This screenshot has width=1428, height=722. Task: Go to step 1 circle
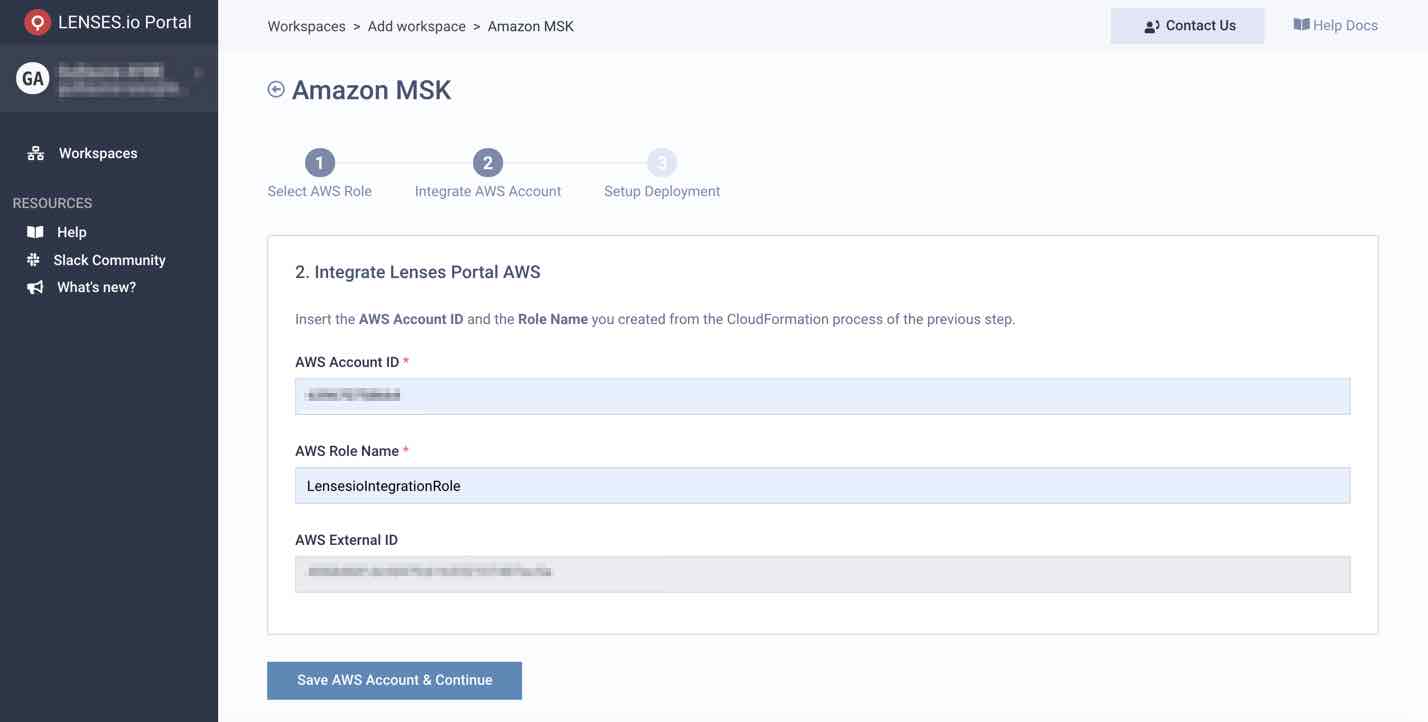coord(319,163)
